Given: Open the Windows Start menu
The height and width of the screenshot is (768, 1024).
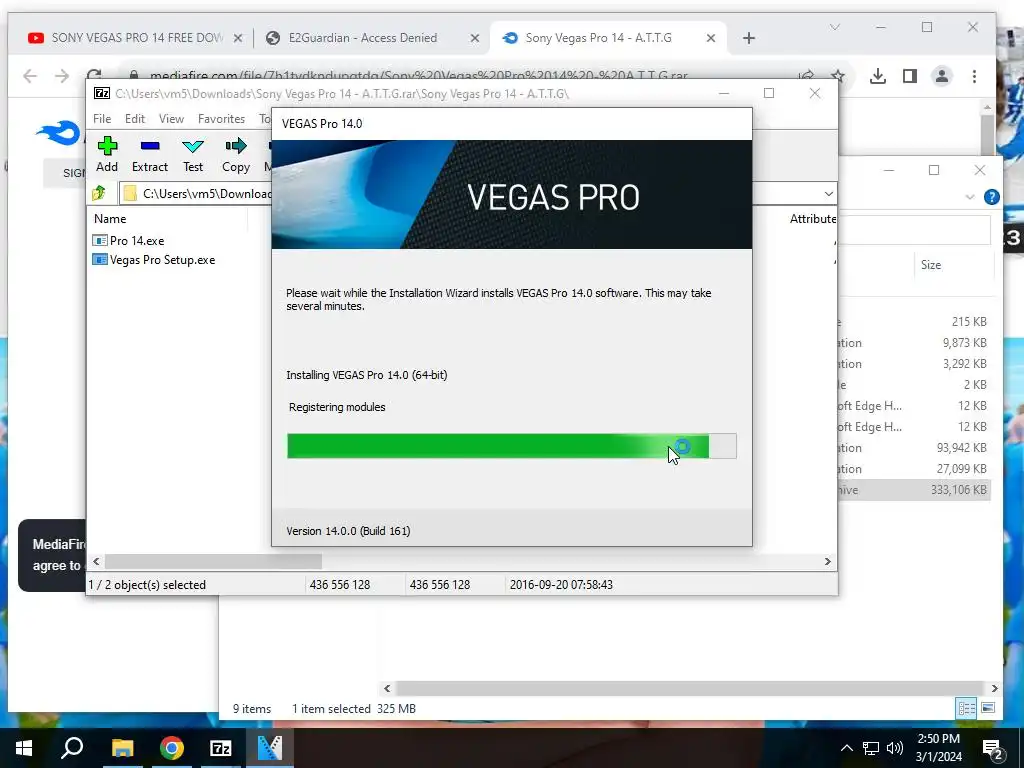Looking at the screenshot, I should tap(24, 748).
